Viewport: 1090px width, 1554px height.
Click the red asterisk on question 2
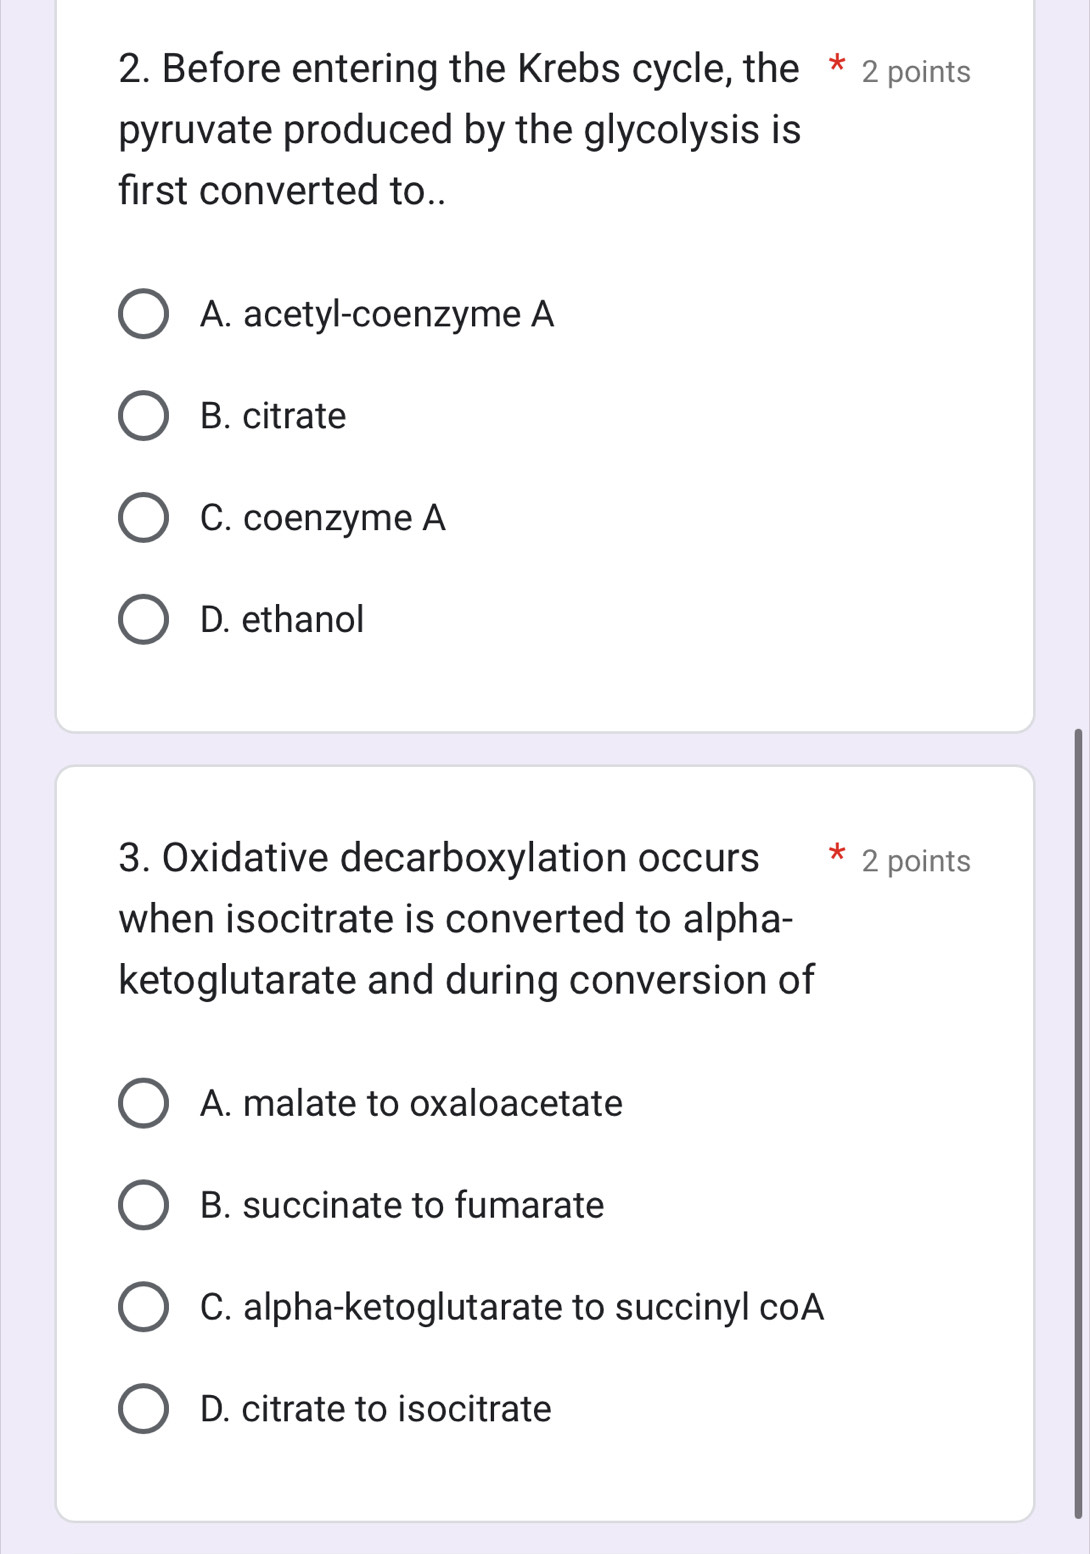(x=836, y=62)
